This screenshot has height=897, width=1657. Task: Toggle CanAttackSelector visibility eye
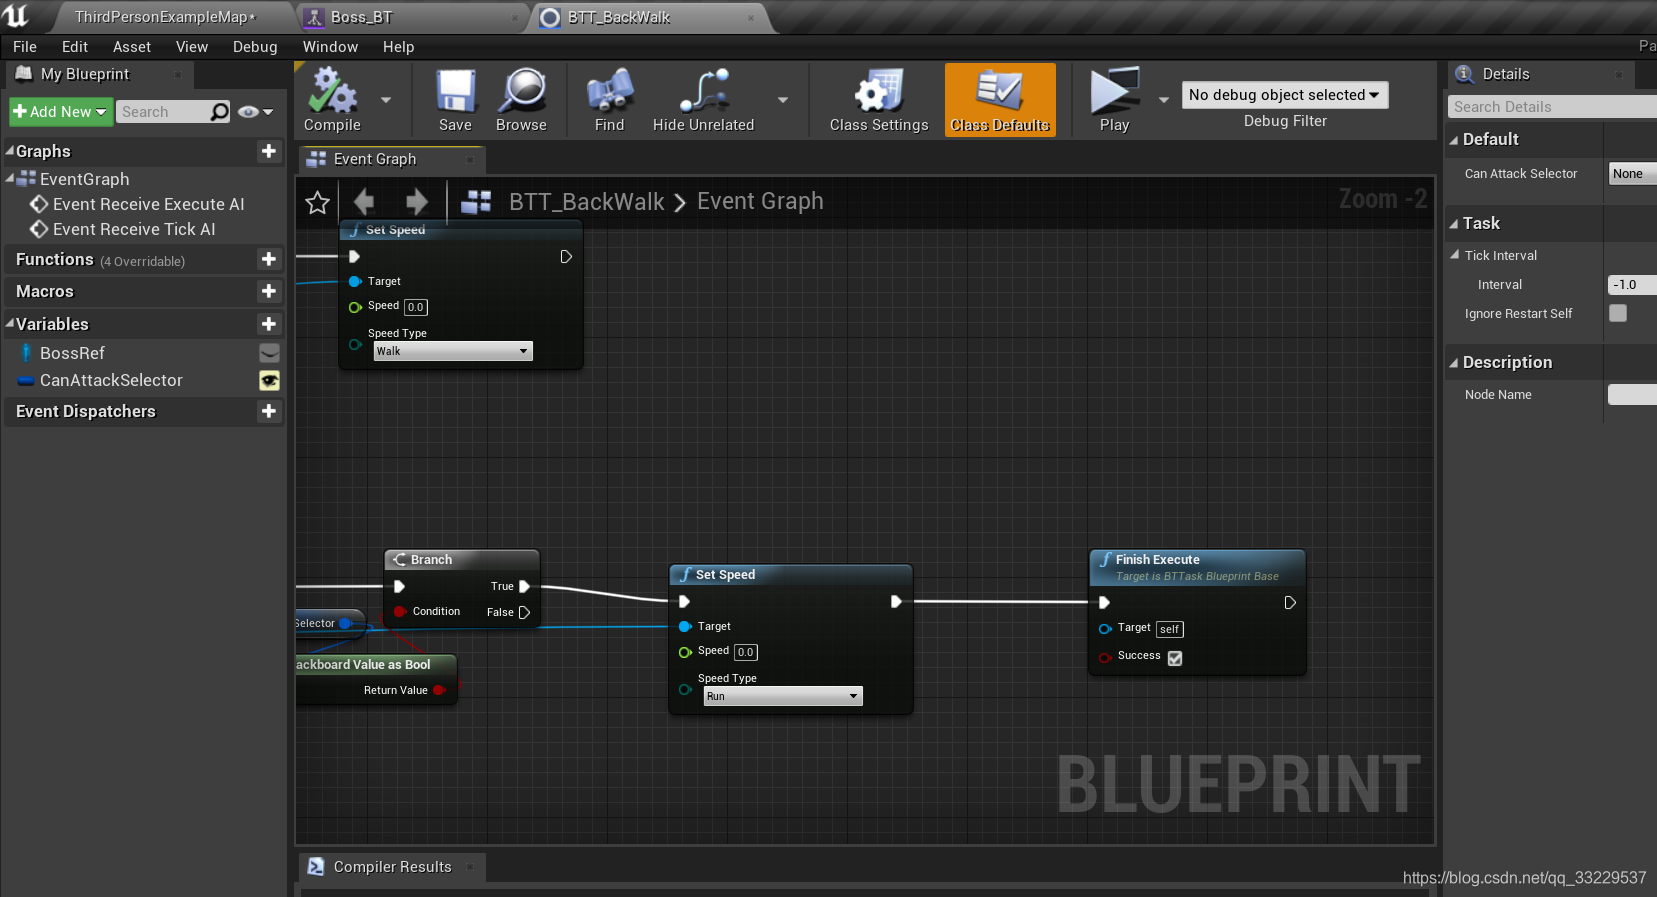click(x=269, y=380)
